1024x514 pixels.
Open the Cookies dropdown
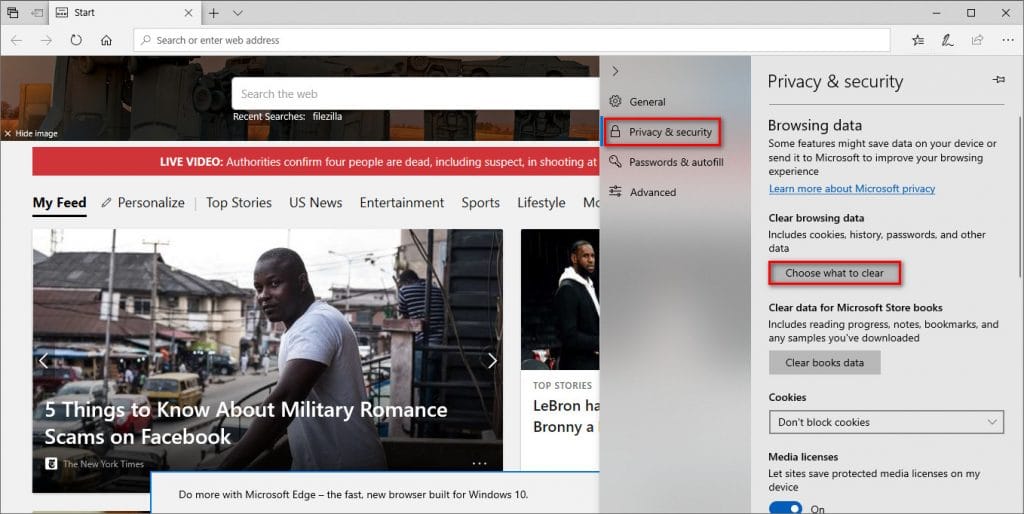click(x=886, y=422)
